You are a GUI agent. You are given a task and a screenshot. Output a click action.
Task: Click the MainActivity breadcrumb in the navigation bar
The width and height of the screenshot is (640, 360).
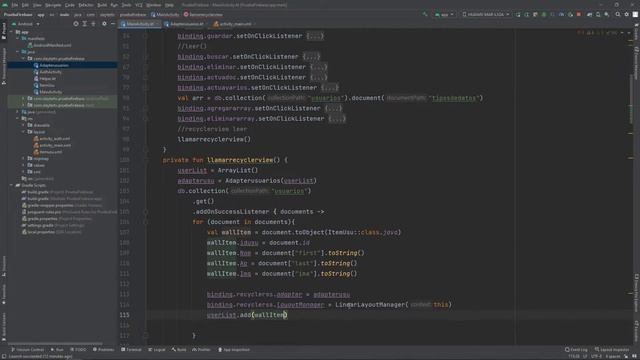coord(165,15)
